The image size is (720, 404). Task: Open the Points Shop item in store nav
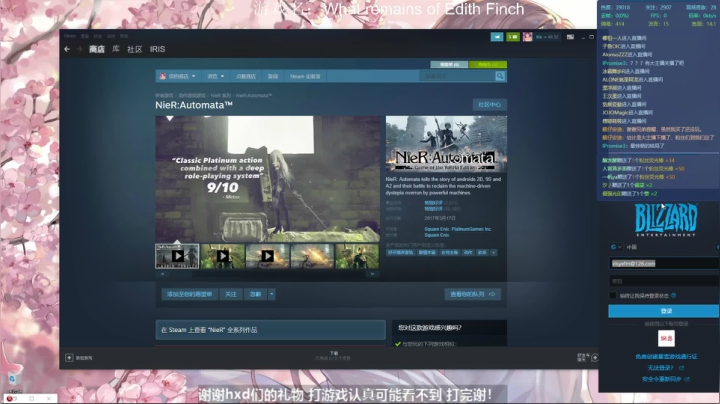point(246,76)
